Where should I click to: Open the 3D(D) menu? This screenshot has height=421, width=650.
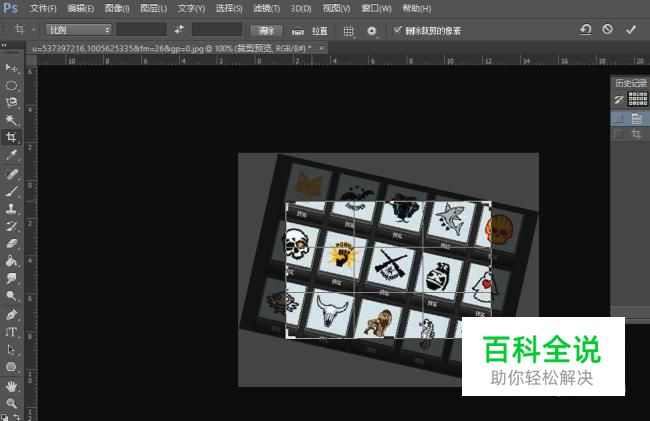(301, 9)
